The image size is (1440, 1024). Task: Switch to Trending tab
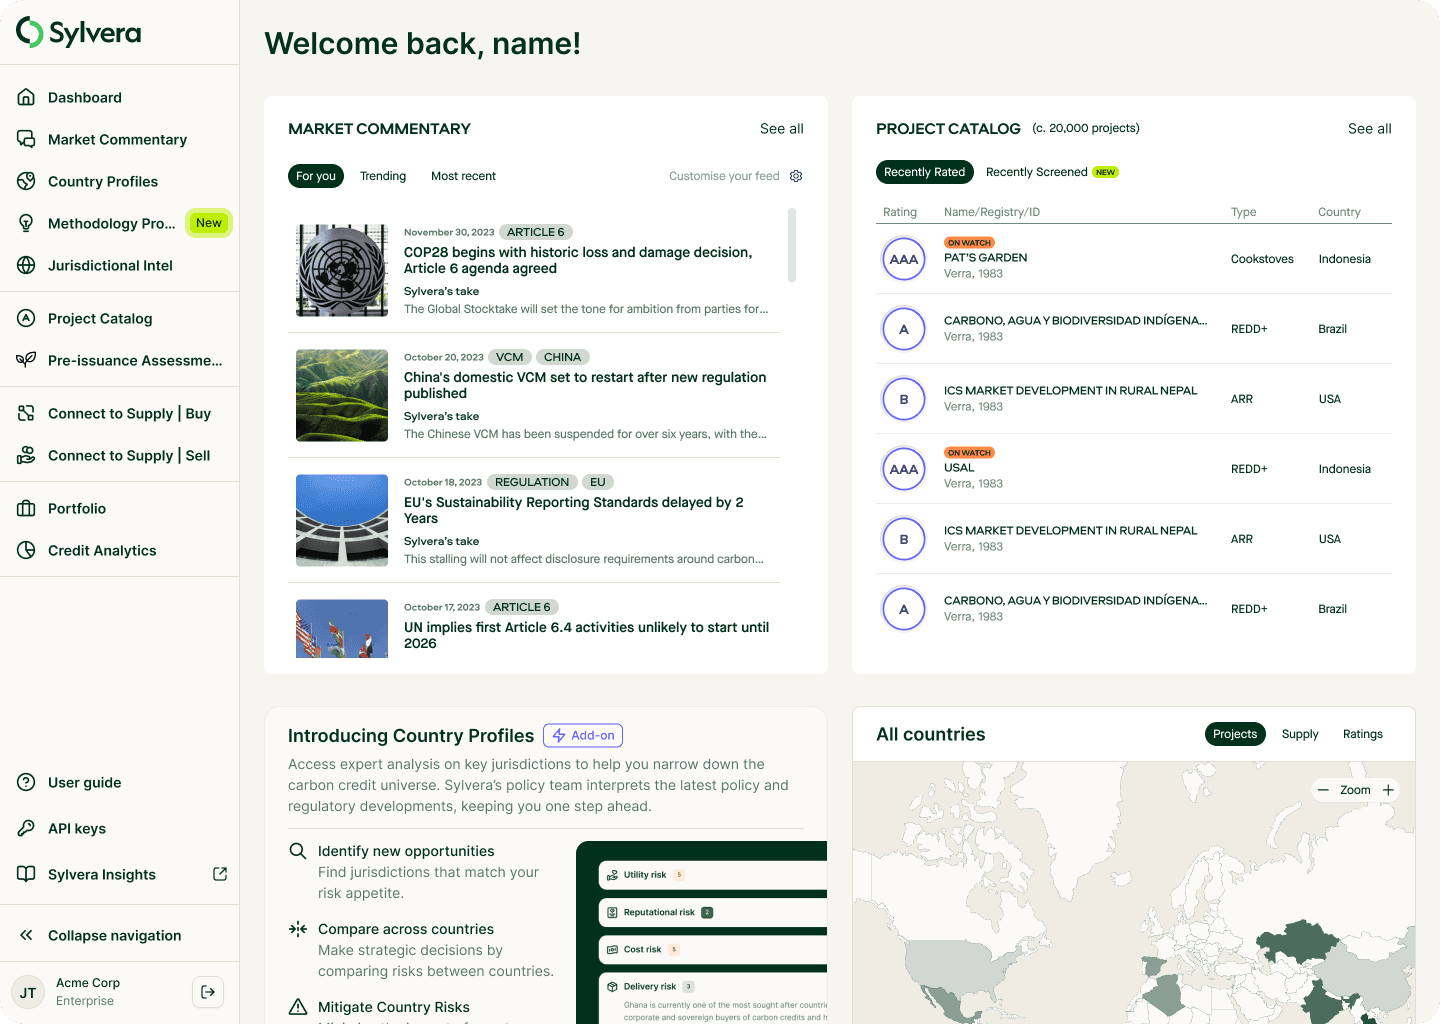383,176
